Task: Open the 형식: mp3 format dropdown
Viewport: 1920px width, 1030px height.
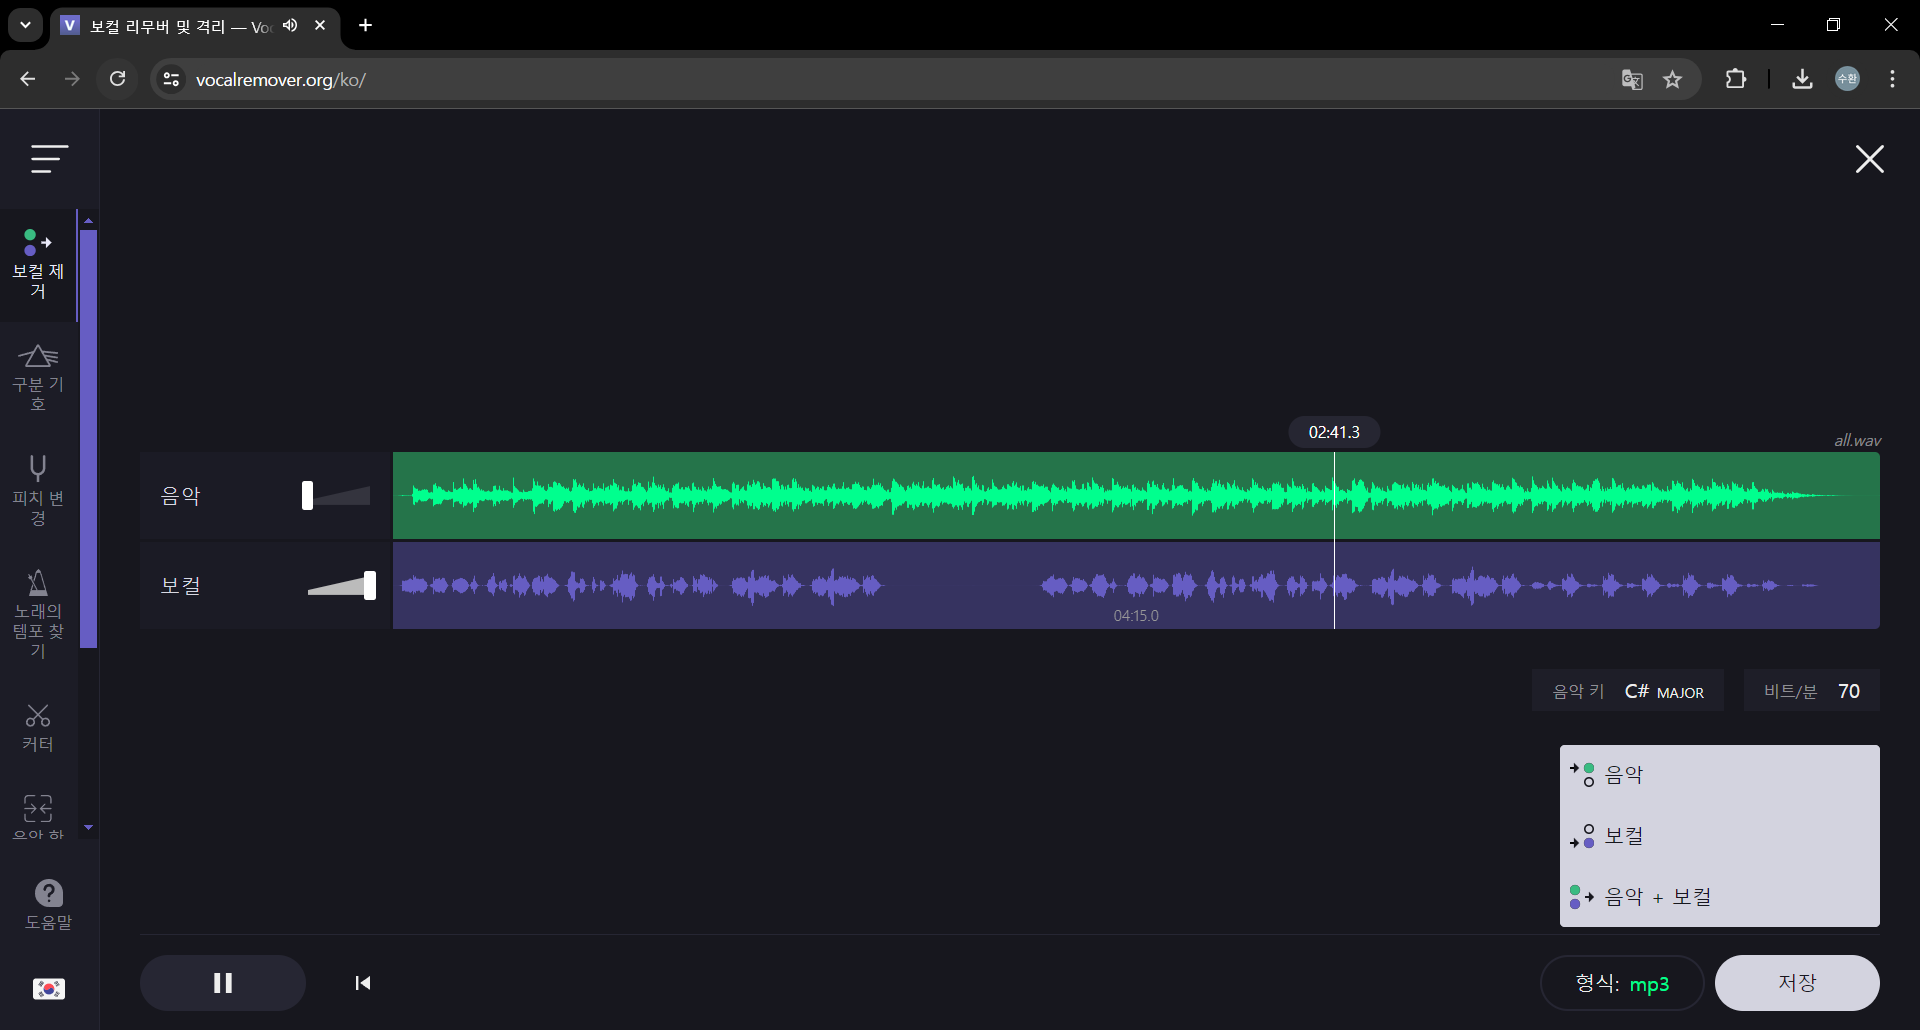Action: 1621,983
